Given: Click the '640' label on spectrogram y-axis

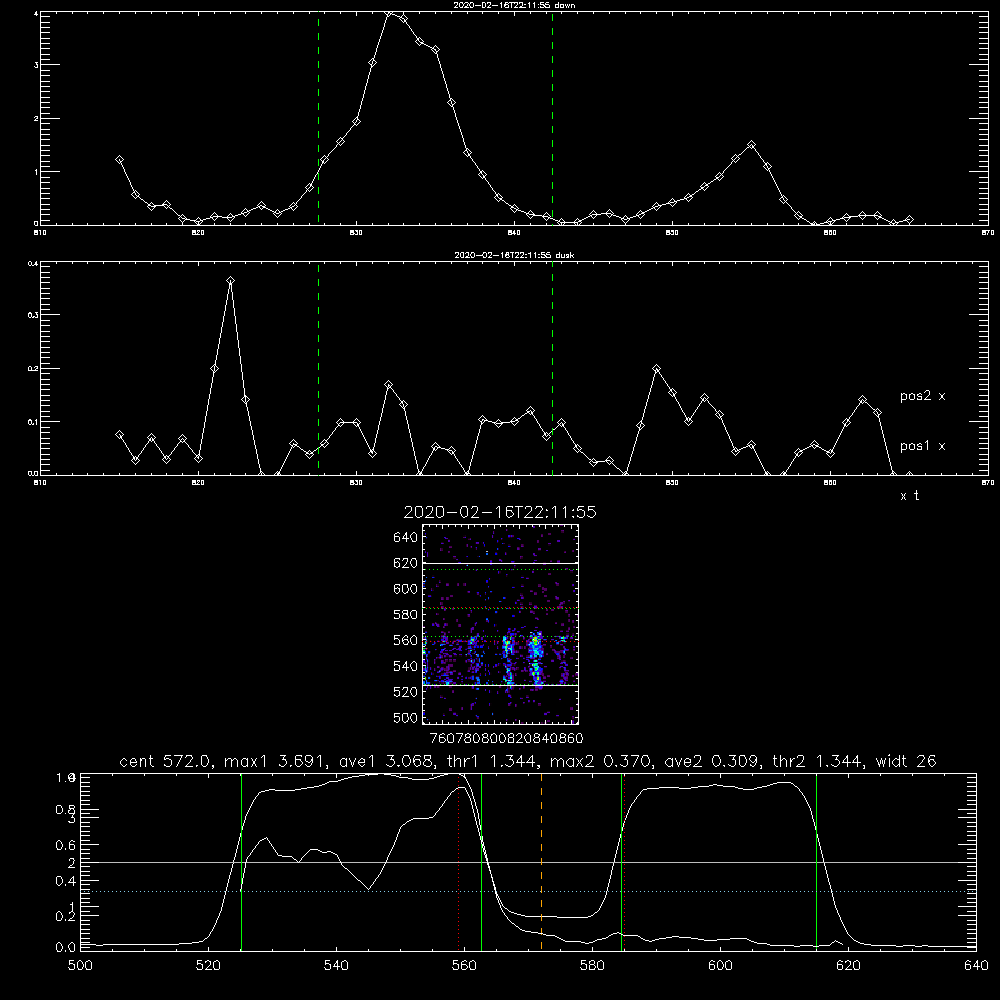Looking at the screenshot, I should (x=406, y=538).
